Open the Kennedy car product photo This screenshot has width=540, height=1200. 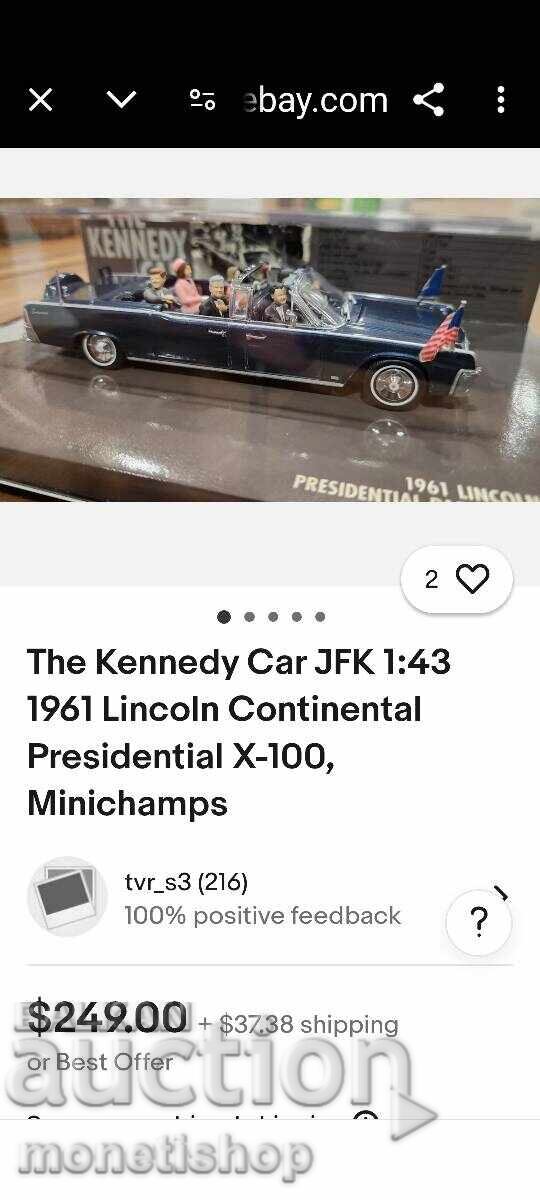point(270,350)
